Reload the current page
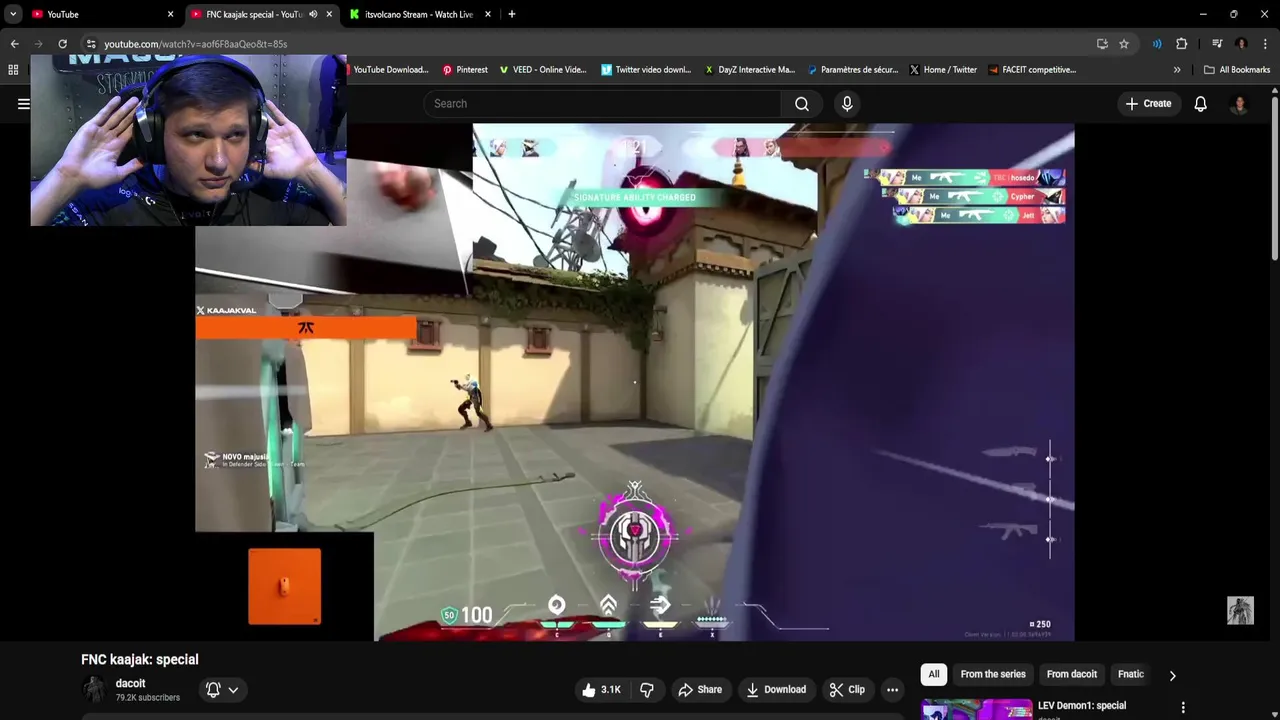The height and width of the screenshot is (720, 1280). point(62,44)
